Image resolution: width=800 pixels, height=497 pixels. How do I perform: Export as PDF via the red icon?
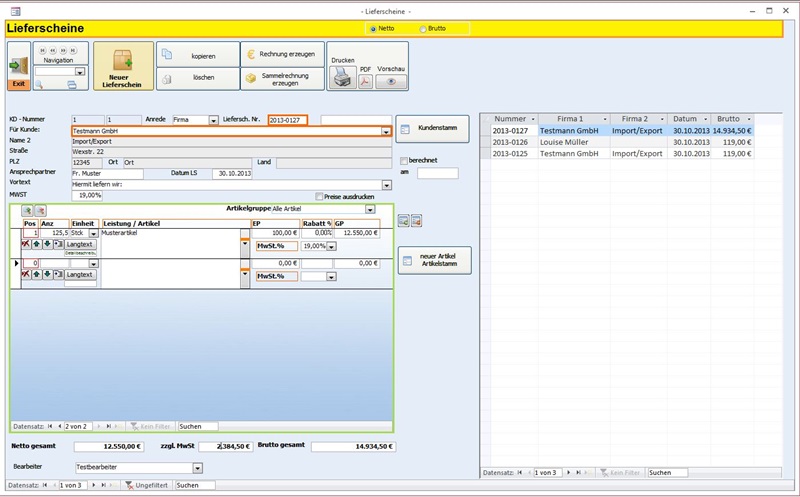pos(365,82)
